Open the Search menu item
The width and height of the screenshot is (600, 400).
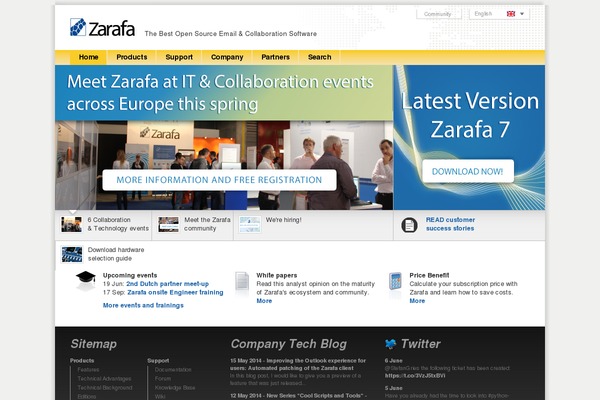pos(320,57)
